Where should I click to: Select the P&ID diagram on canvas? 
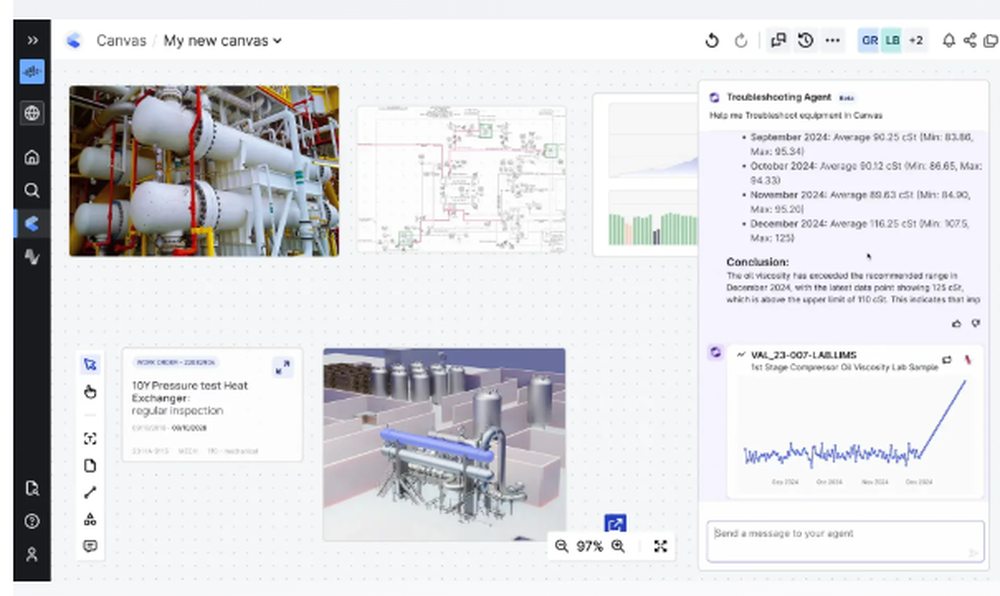coord(461,180)
